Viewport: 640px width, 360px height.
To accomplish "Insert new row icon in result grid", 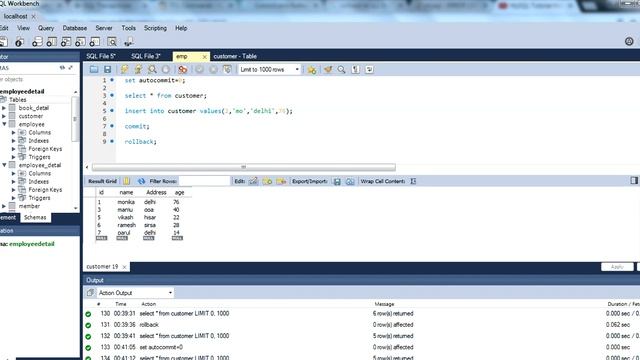I will point(267,181).
